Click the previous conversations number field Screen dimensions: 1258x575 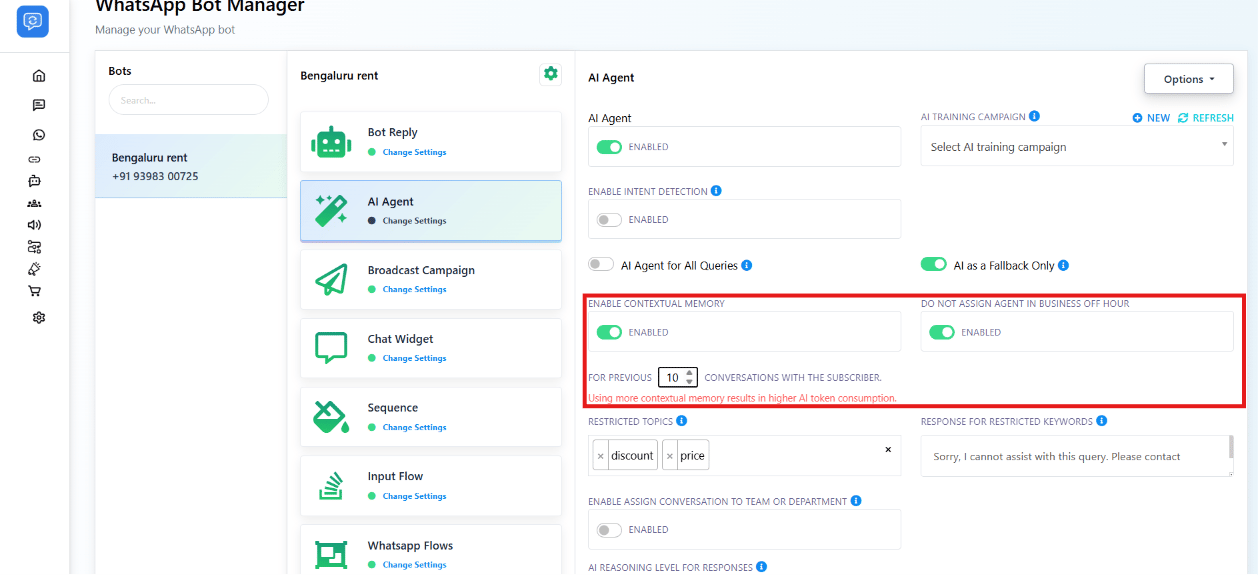point(678,378)
